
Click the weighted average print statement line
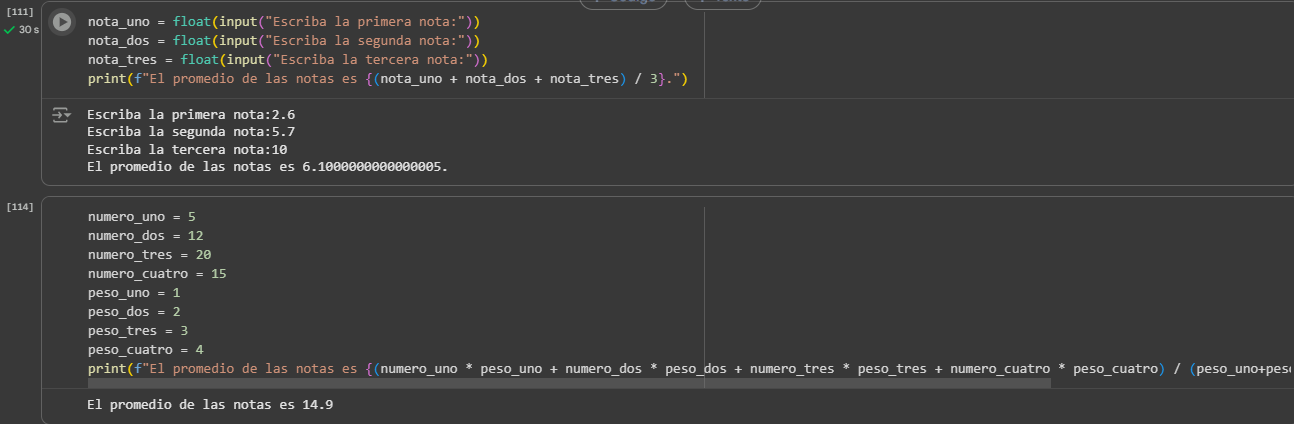(x=690, y=369)
